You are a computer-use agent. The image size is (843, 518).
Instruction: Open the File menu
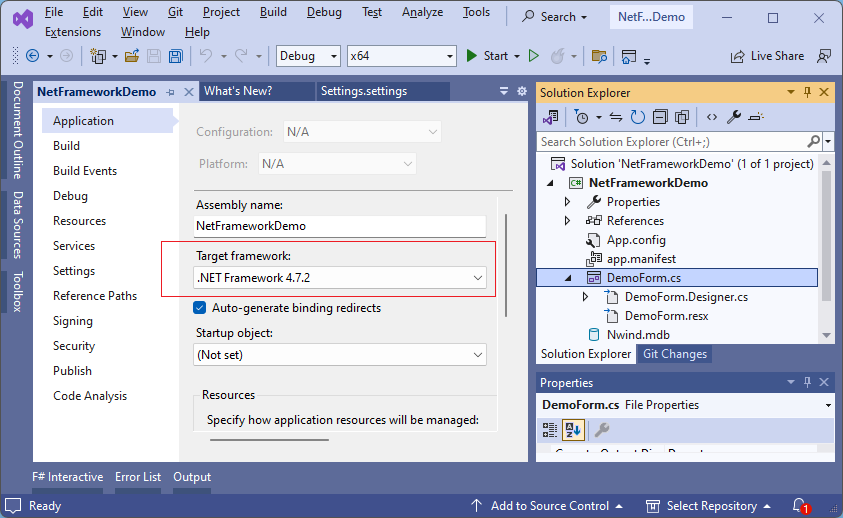coord(54,12)
